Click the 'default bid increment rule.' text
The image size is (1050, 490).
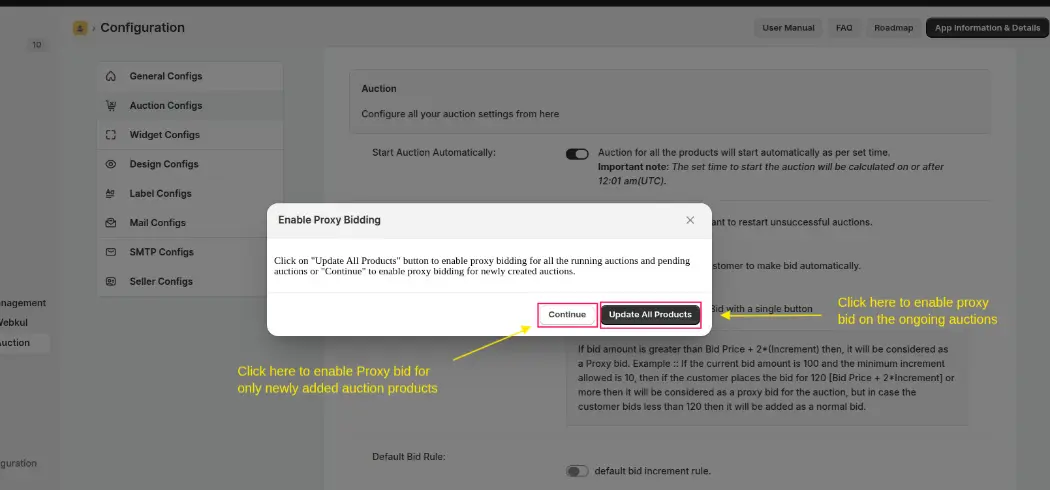(652, 471)
